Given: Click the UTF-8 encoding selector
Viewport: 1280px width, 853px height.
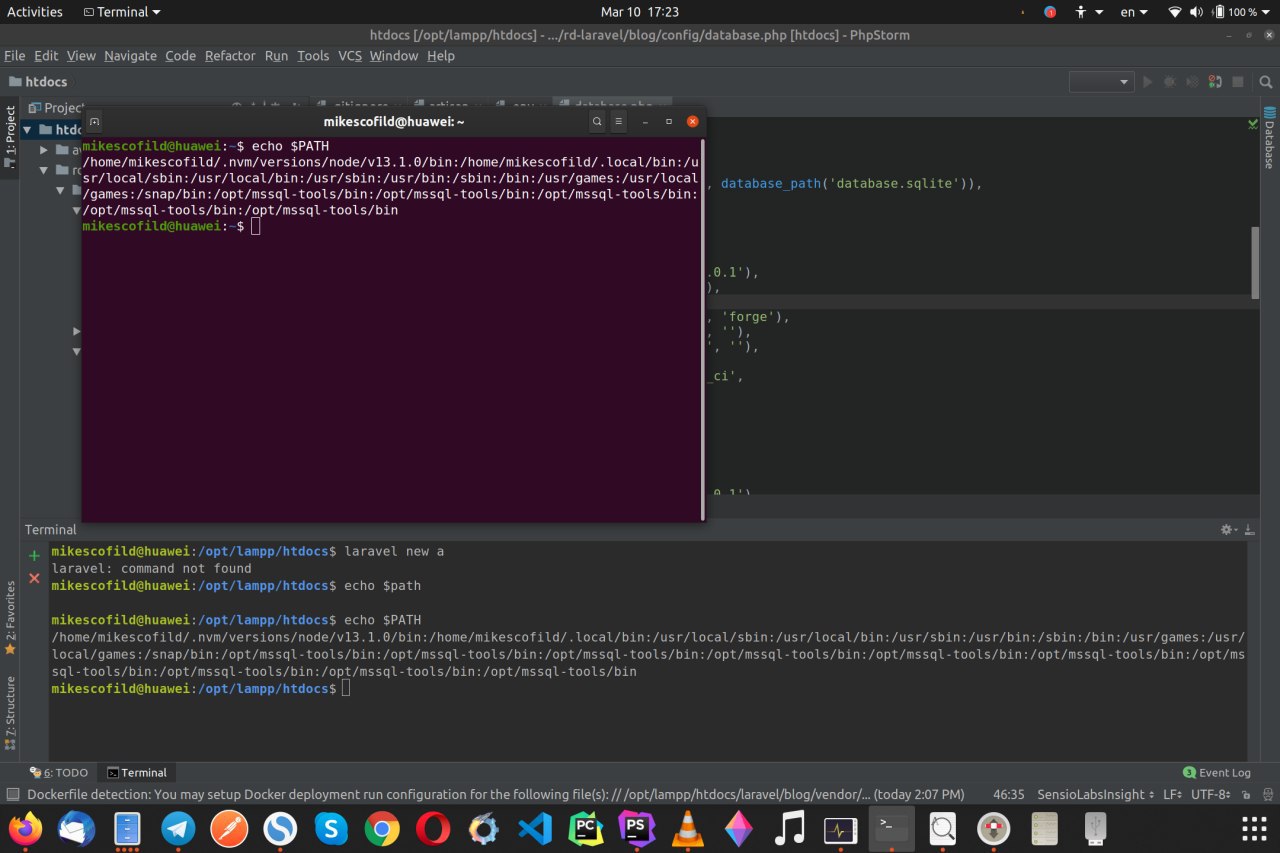Looking at the screenshot, I should pos(1211,794).
